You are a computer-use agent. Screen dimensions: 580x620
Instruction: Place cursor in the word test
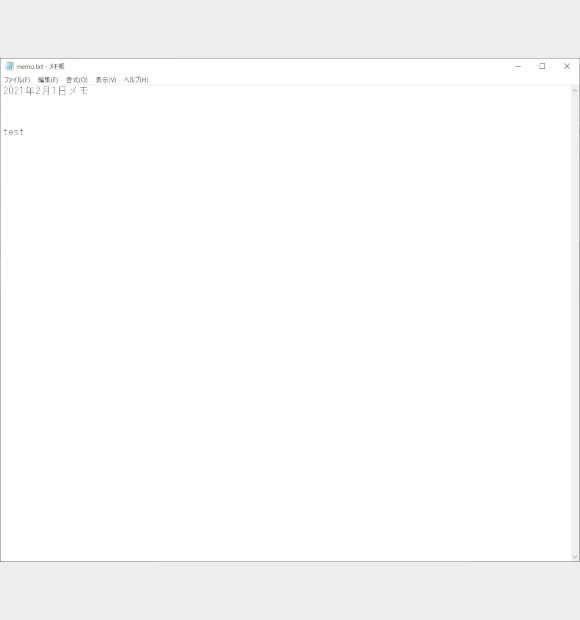click(13, 132)
